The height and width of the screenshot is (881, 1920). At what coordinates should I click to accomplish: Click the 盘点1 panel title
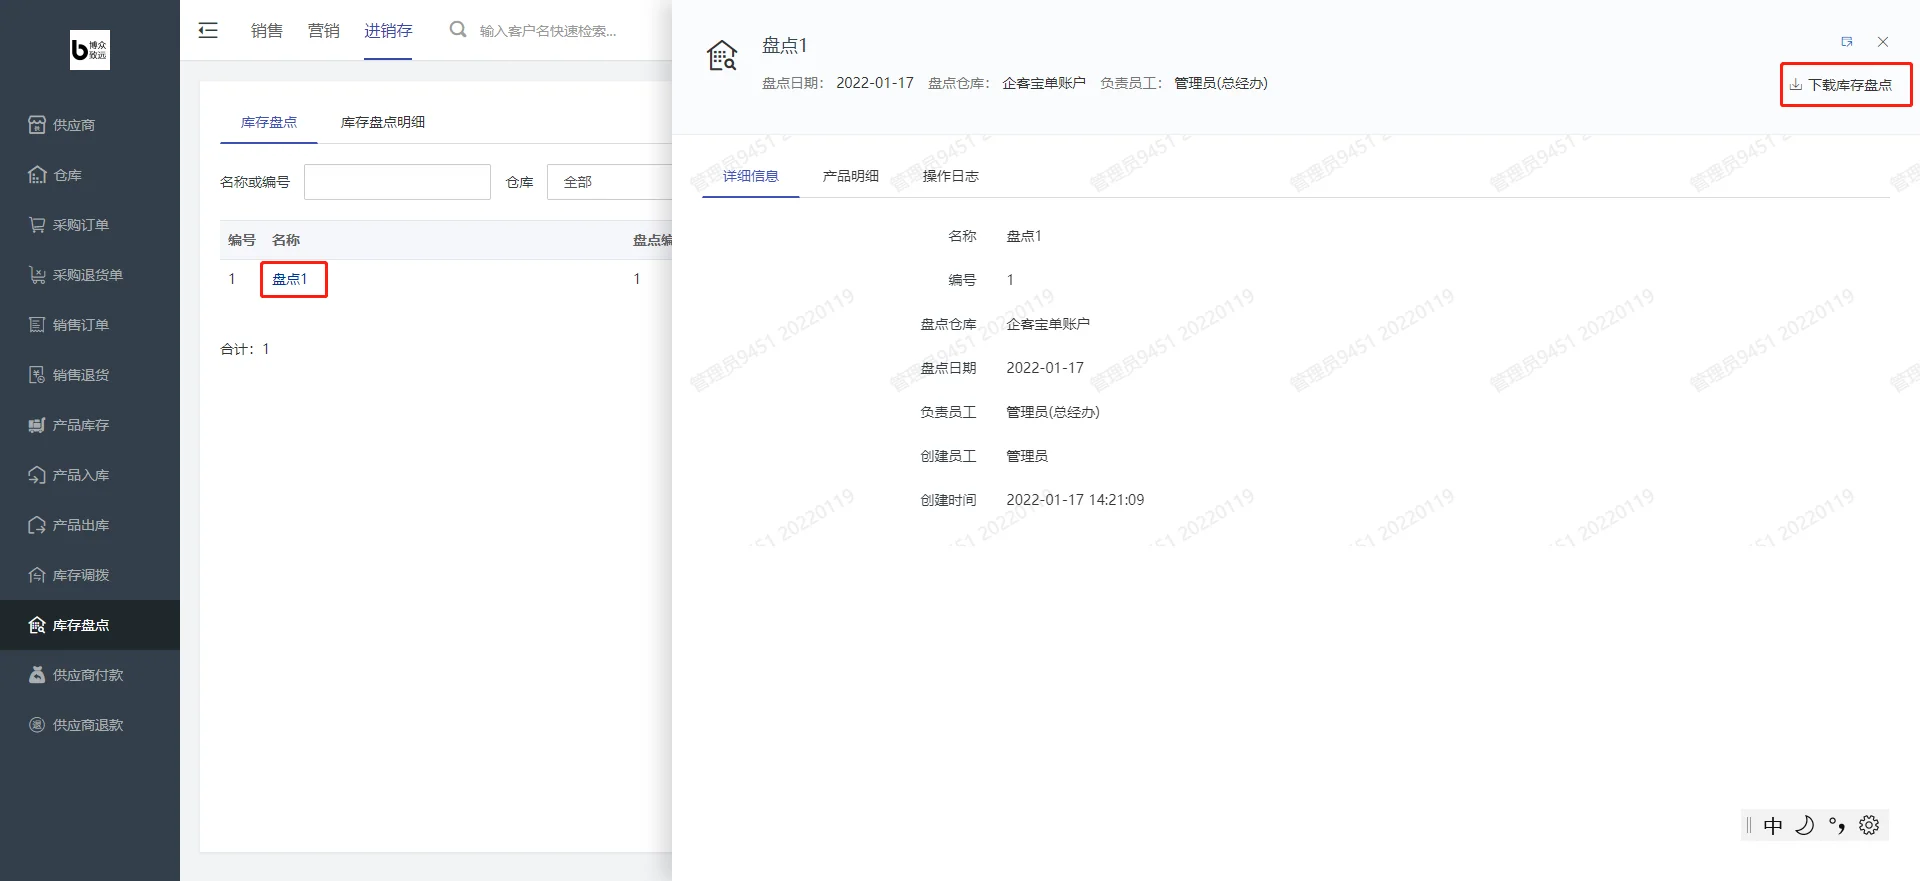785,45
